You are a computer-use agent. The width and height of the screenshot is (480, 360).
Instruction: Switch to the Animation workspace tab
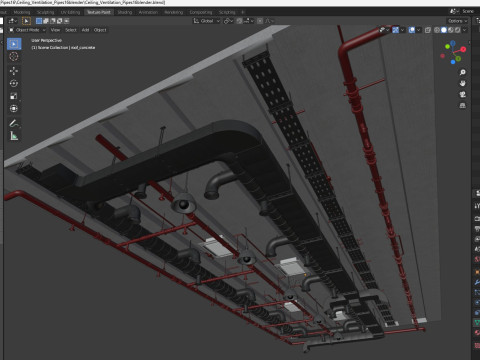pyautogui.click(x=148, y=12)
